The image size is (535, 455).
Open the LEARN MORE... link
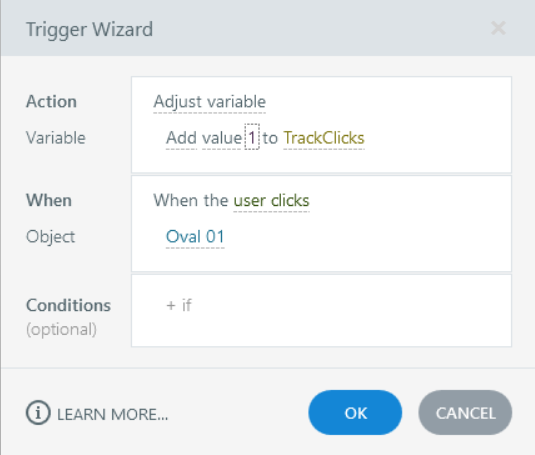pos(112,415)
